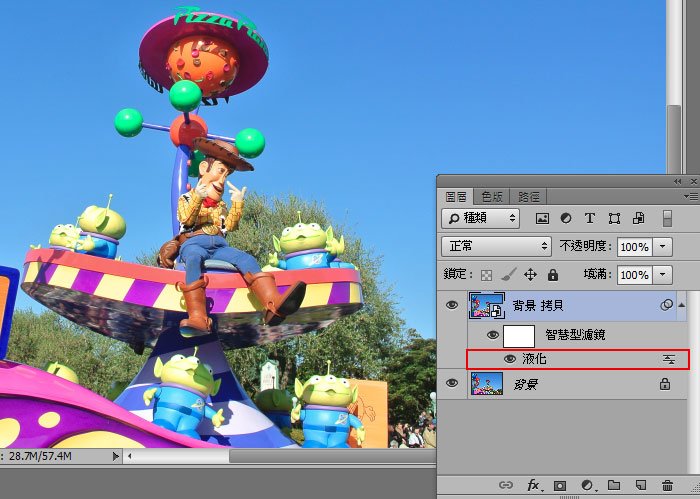The height and width of the screenshot is (499, 700).
Task: Click smart filter indicator on 背景 拷貝 layer
Action: pos(667,305)
